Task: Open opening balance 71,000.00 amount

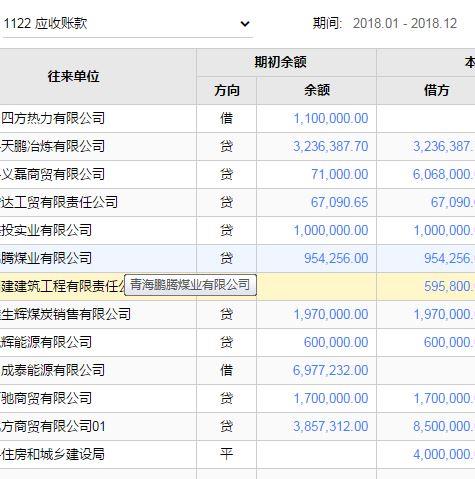Action: coord(340,174)
